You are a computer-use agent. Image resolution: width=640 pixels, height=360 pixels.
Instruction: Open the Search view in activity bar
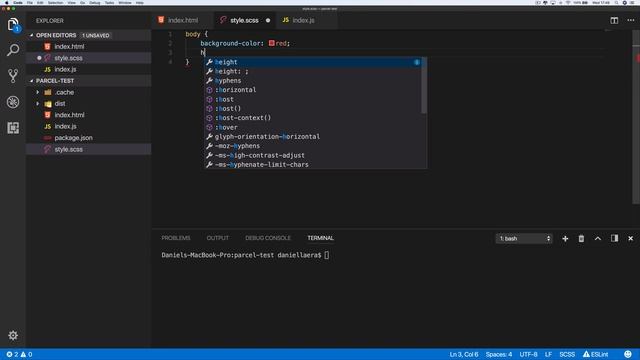click(x=13, y=50)
